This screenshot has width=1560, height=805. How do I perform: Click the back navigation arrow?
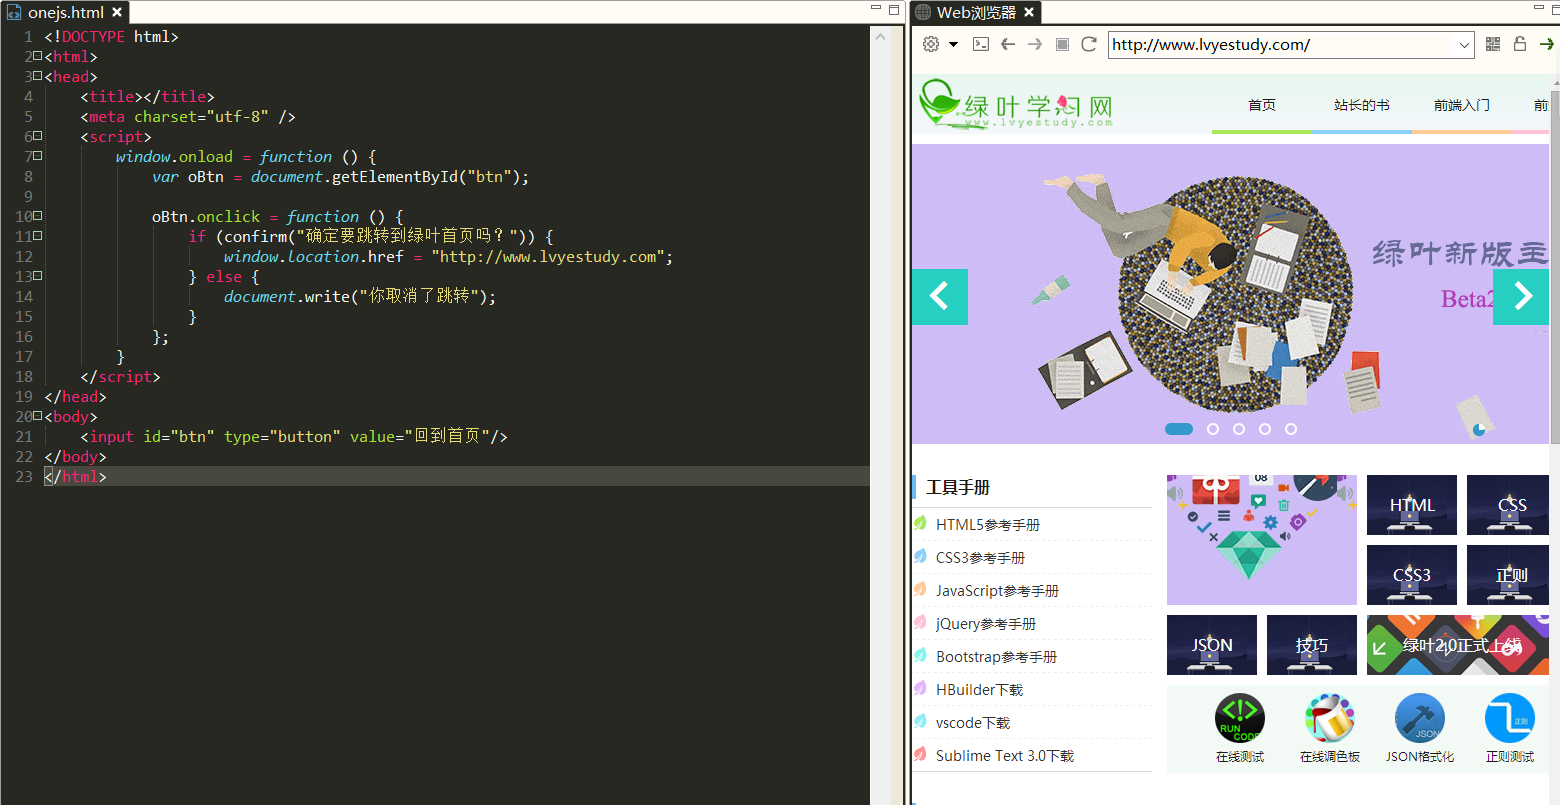click(x=1006, y=44)
